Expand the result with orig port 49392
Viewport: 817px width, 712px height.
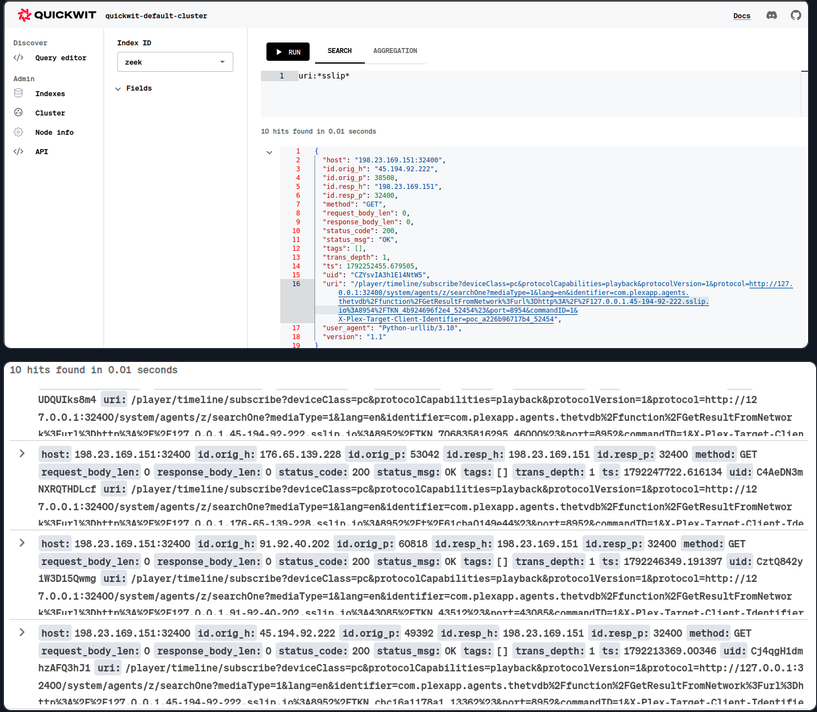click(22, 632)
